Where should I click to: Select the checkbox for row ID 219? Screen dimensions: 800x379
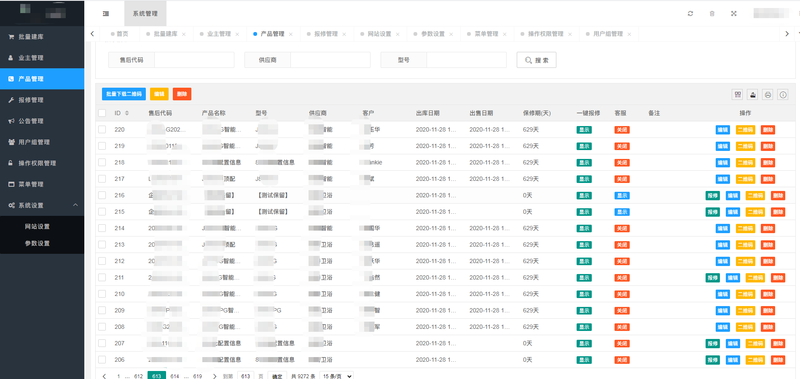pyautogui.click(x=102, y=146)
